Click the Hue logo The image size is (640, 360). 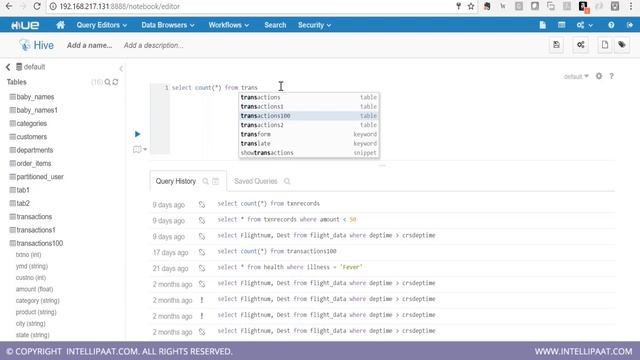coord(25,25)
